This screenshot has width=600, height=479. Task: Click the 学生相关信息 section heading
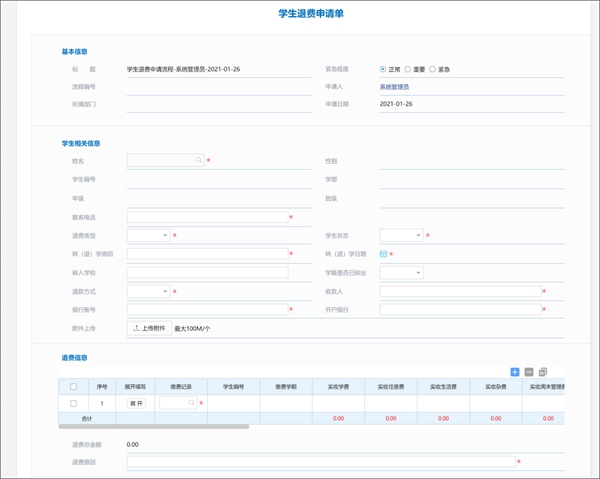[x=81, y=143]
